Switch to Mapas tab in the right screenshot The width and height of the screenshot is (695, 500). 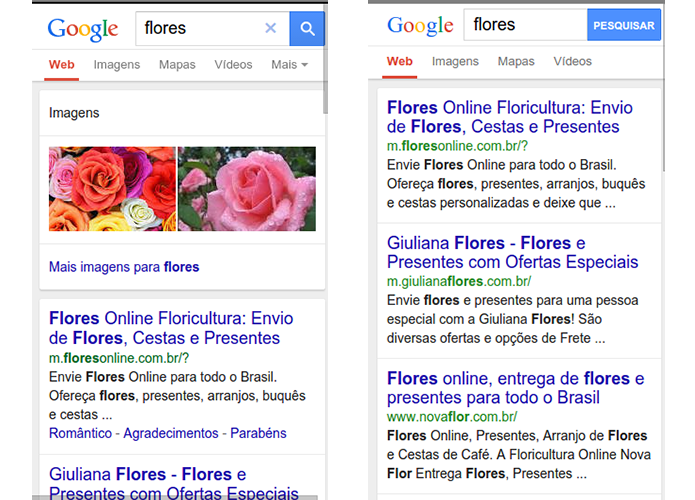click(516, 62)
